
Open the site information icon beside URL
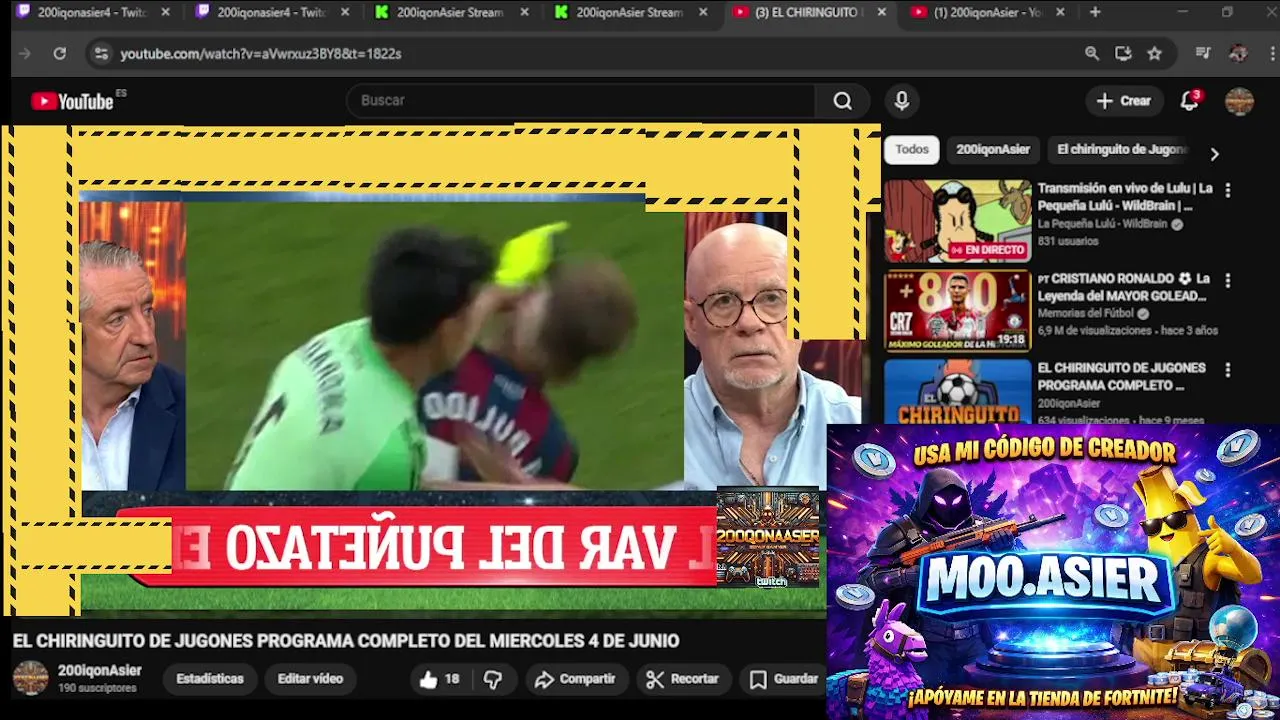click(x=101, y=53)
